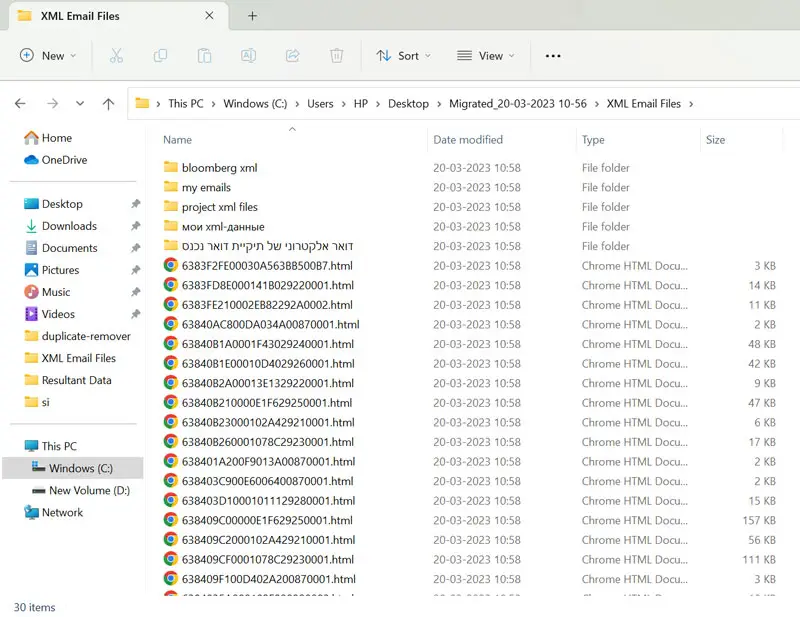Click the Share icon in toolbar
The image size is (800, 617).
[293, 56]
